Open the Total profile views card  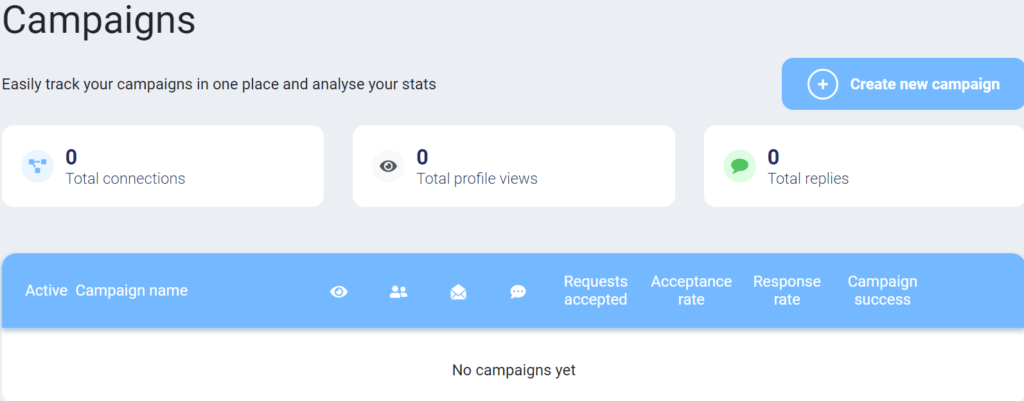pyautogui.click(x=514, y=166)
